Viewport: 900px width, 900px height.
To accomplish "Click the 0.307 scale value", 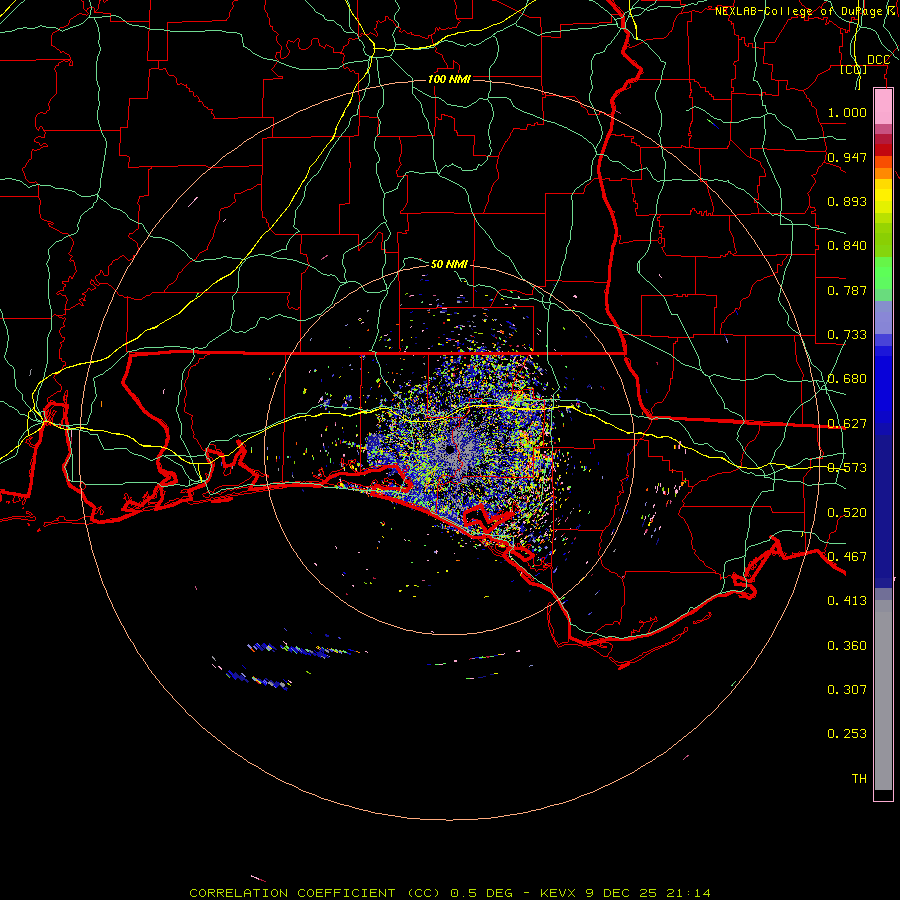I will [847, 689].
